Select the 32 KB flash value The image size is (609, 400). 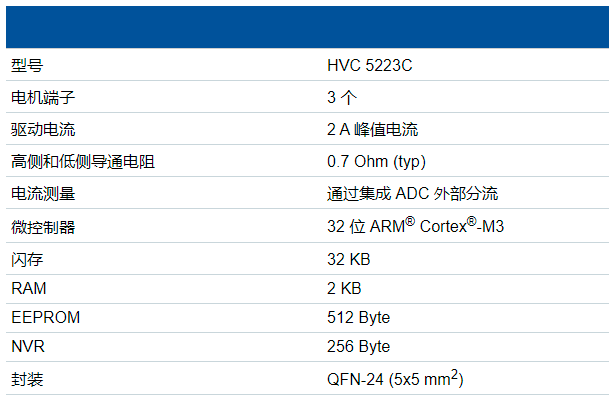coord(348,259)
